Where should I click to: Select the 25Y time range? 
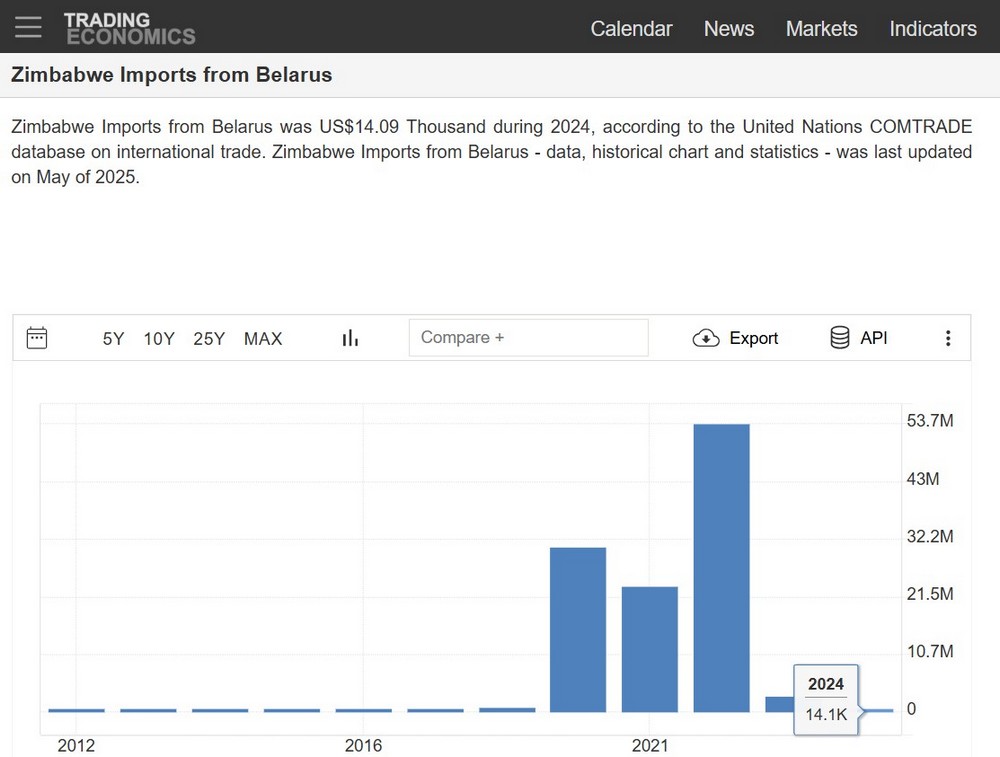coord(209,339)
